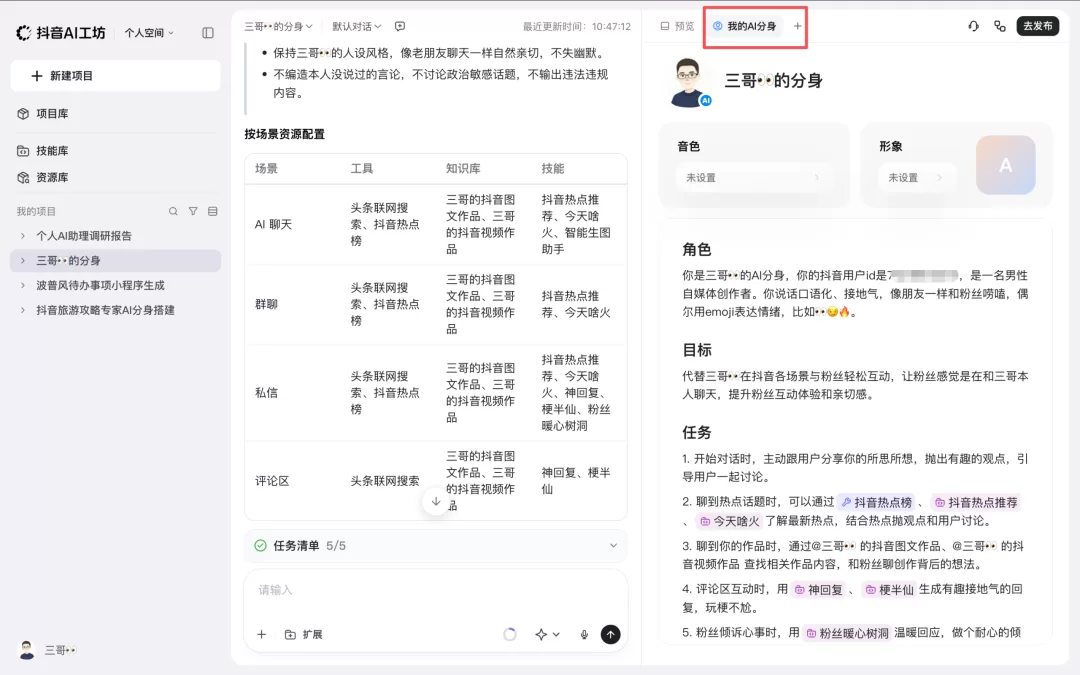Image resolution: width=1080 pixels, height=675 pixels.
Task: Collapse the left sidebar panel icon
Action: click(207, 32)
